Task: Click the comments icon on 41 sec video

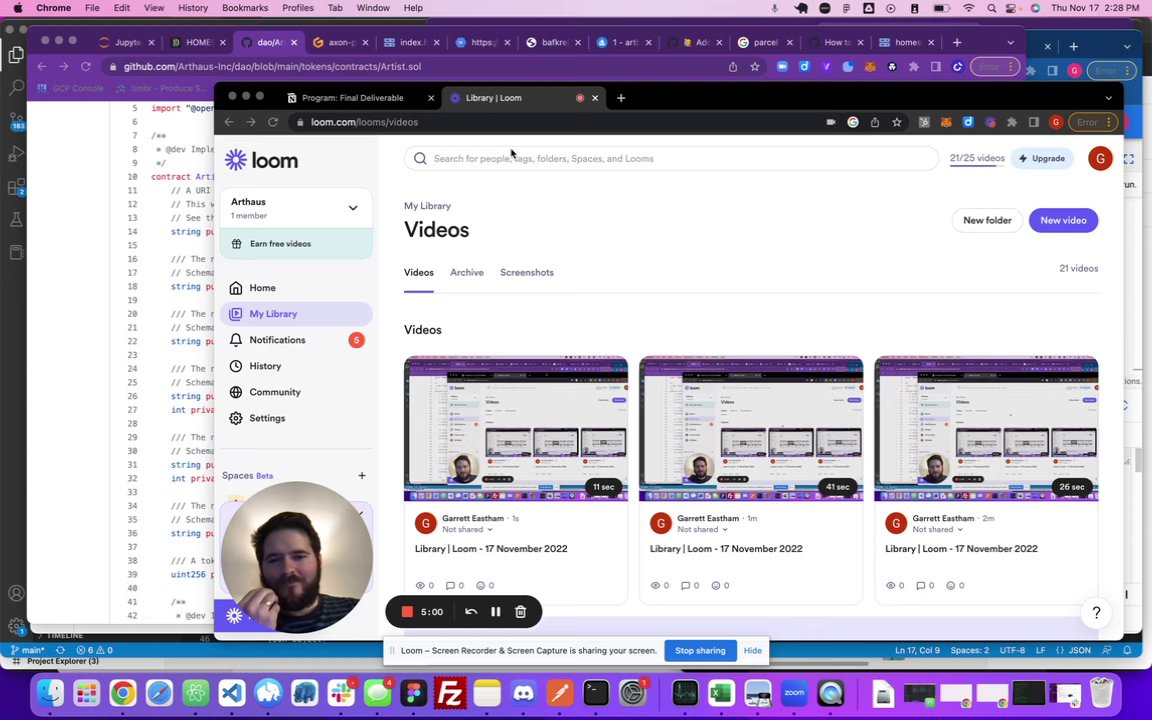Action: point(685,586)
